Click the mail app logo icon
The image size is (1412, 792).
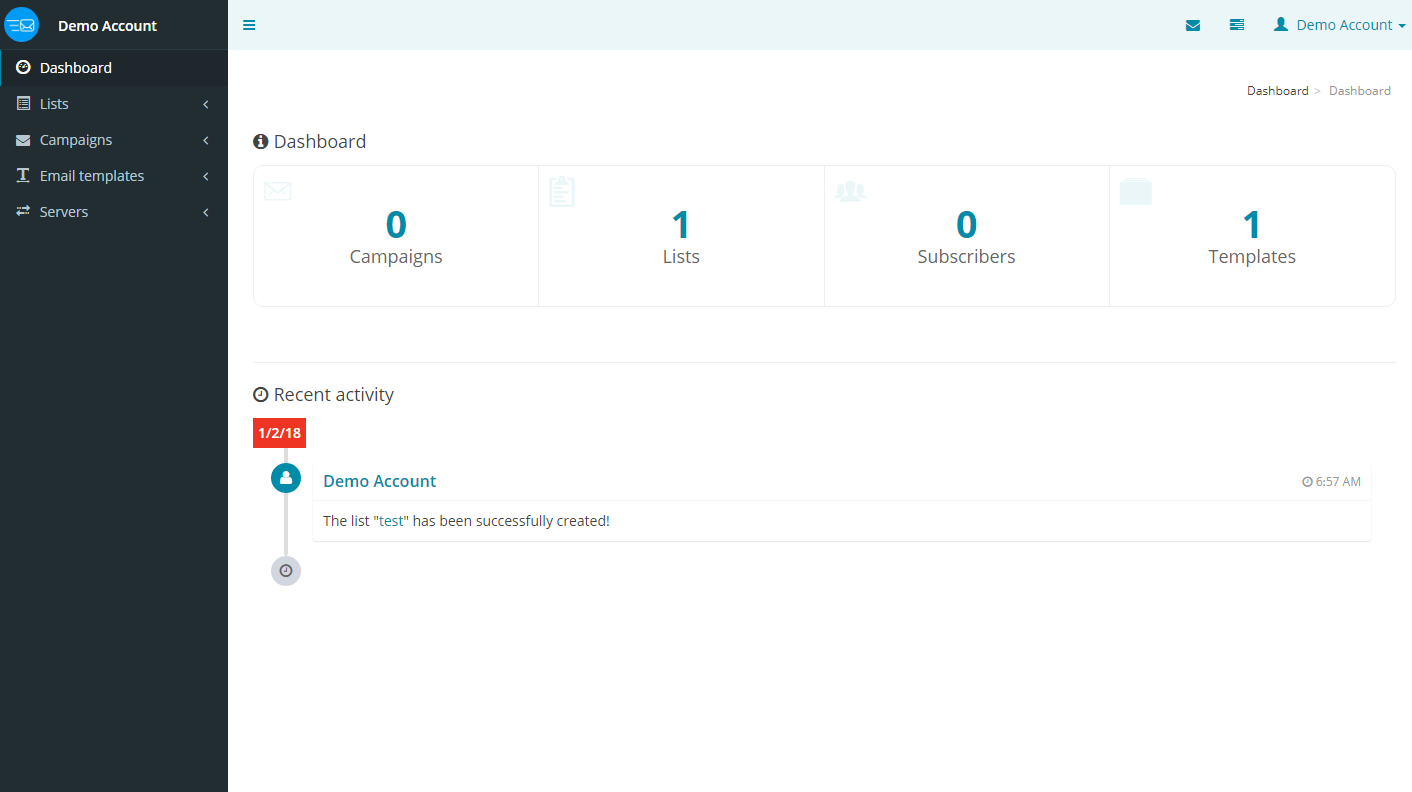21,25
